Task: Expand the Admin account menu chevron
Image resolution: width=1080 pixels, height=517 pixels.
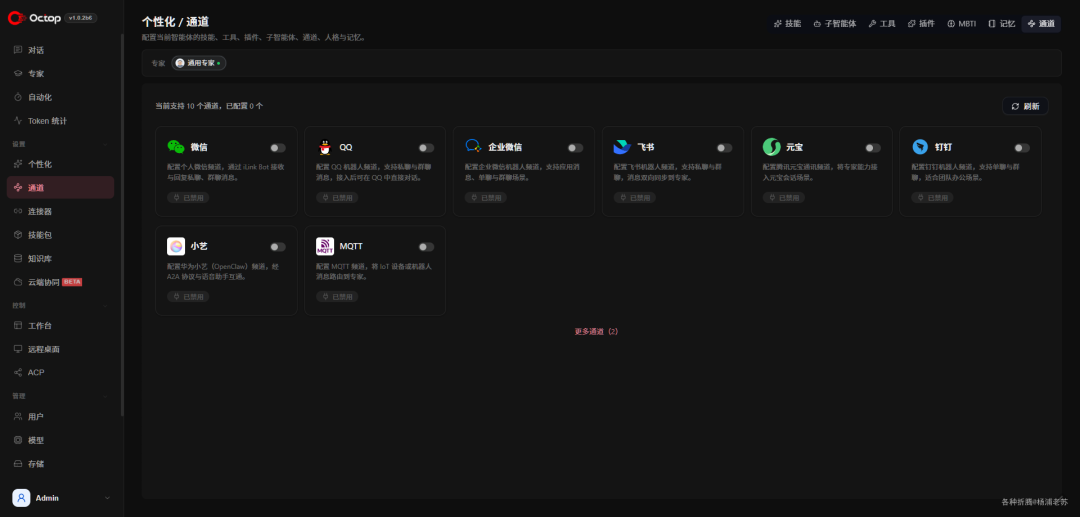Action: pyautogui.click(x=107, y=498)
